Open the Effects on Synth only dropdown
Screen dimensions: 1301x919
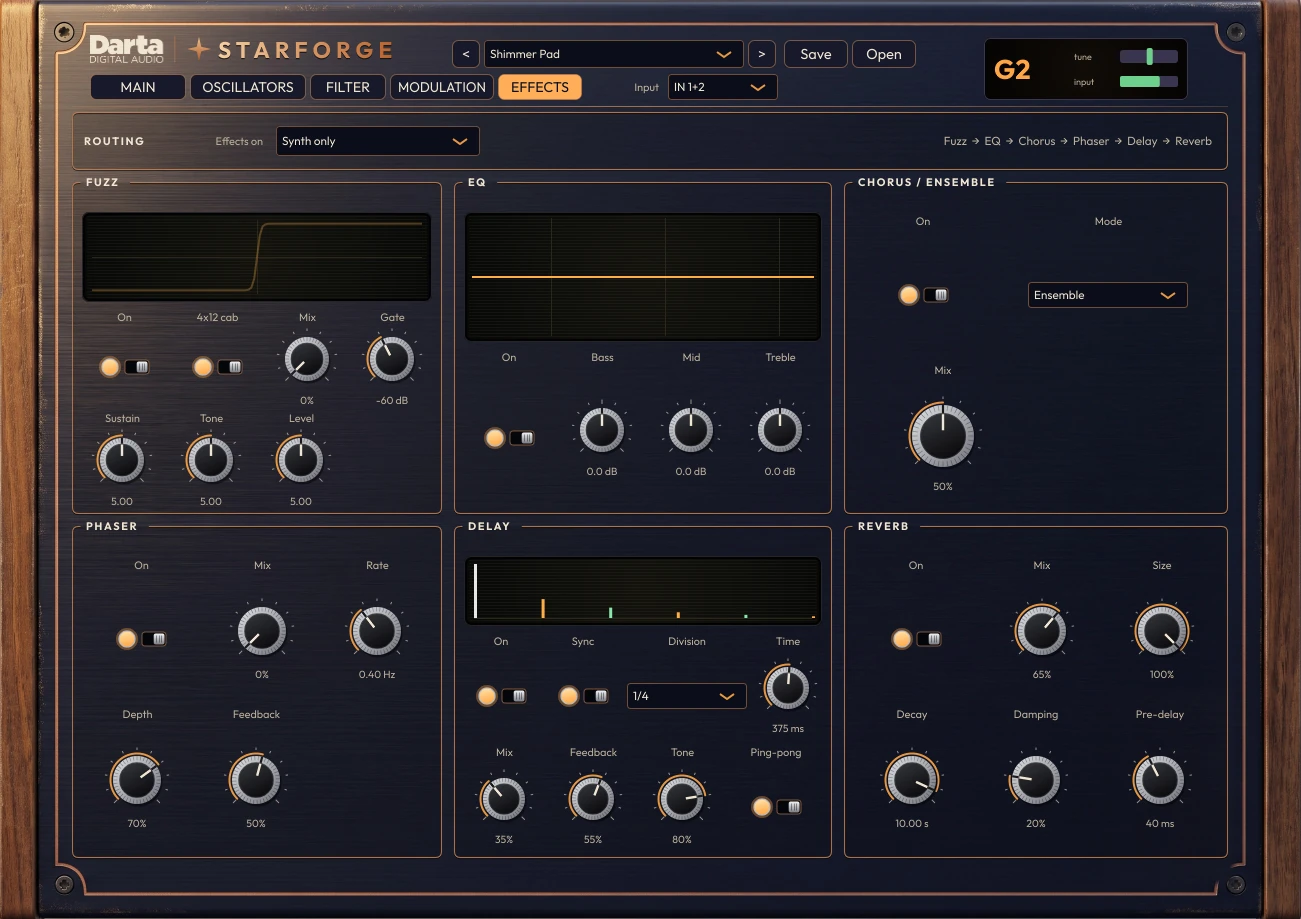click(378, 141)
